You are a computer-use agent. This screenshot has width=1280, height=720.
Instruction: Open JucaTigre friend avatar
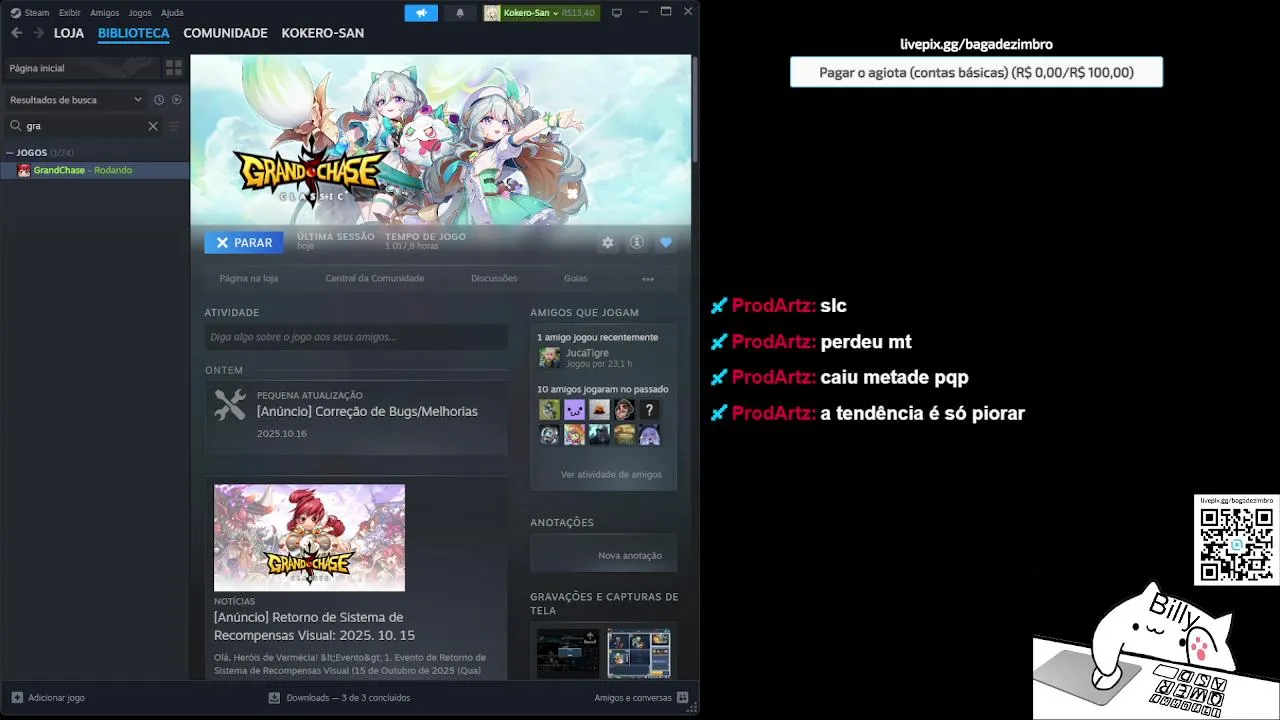[549, 357]
